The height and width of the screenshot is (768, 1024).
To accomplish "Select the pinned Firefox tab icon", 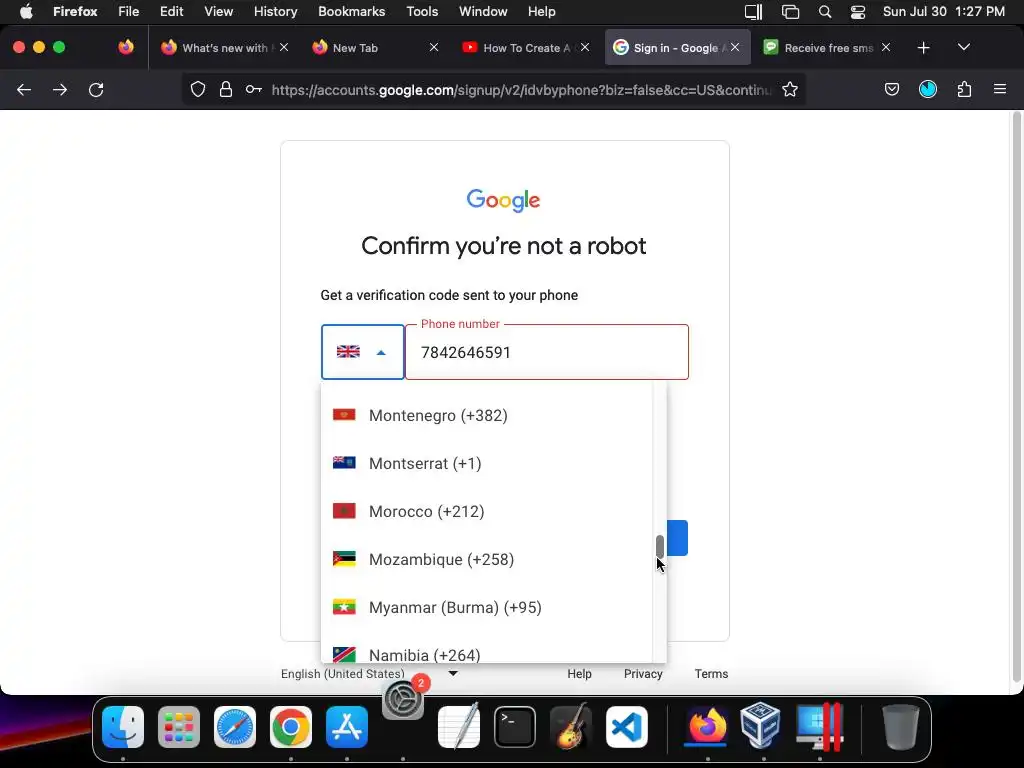I will click(x=126, y=47).
